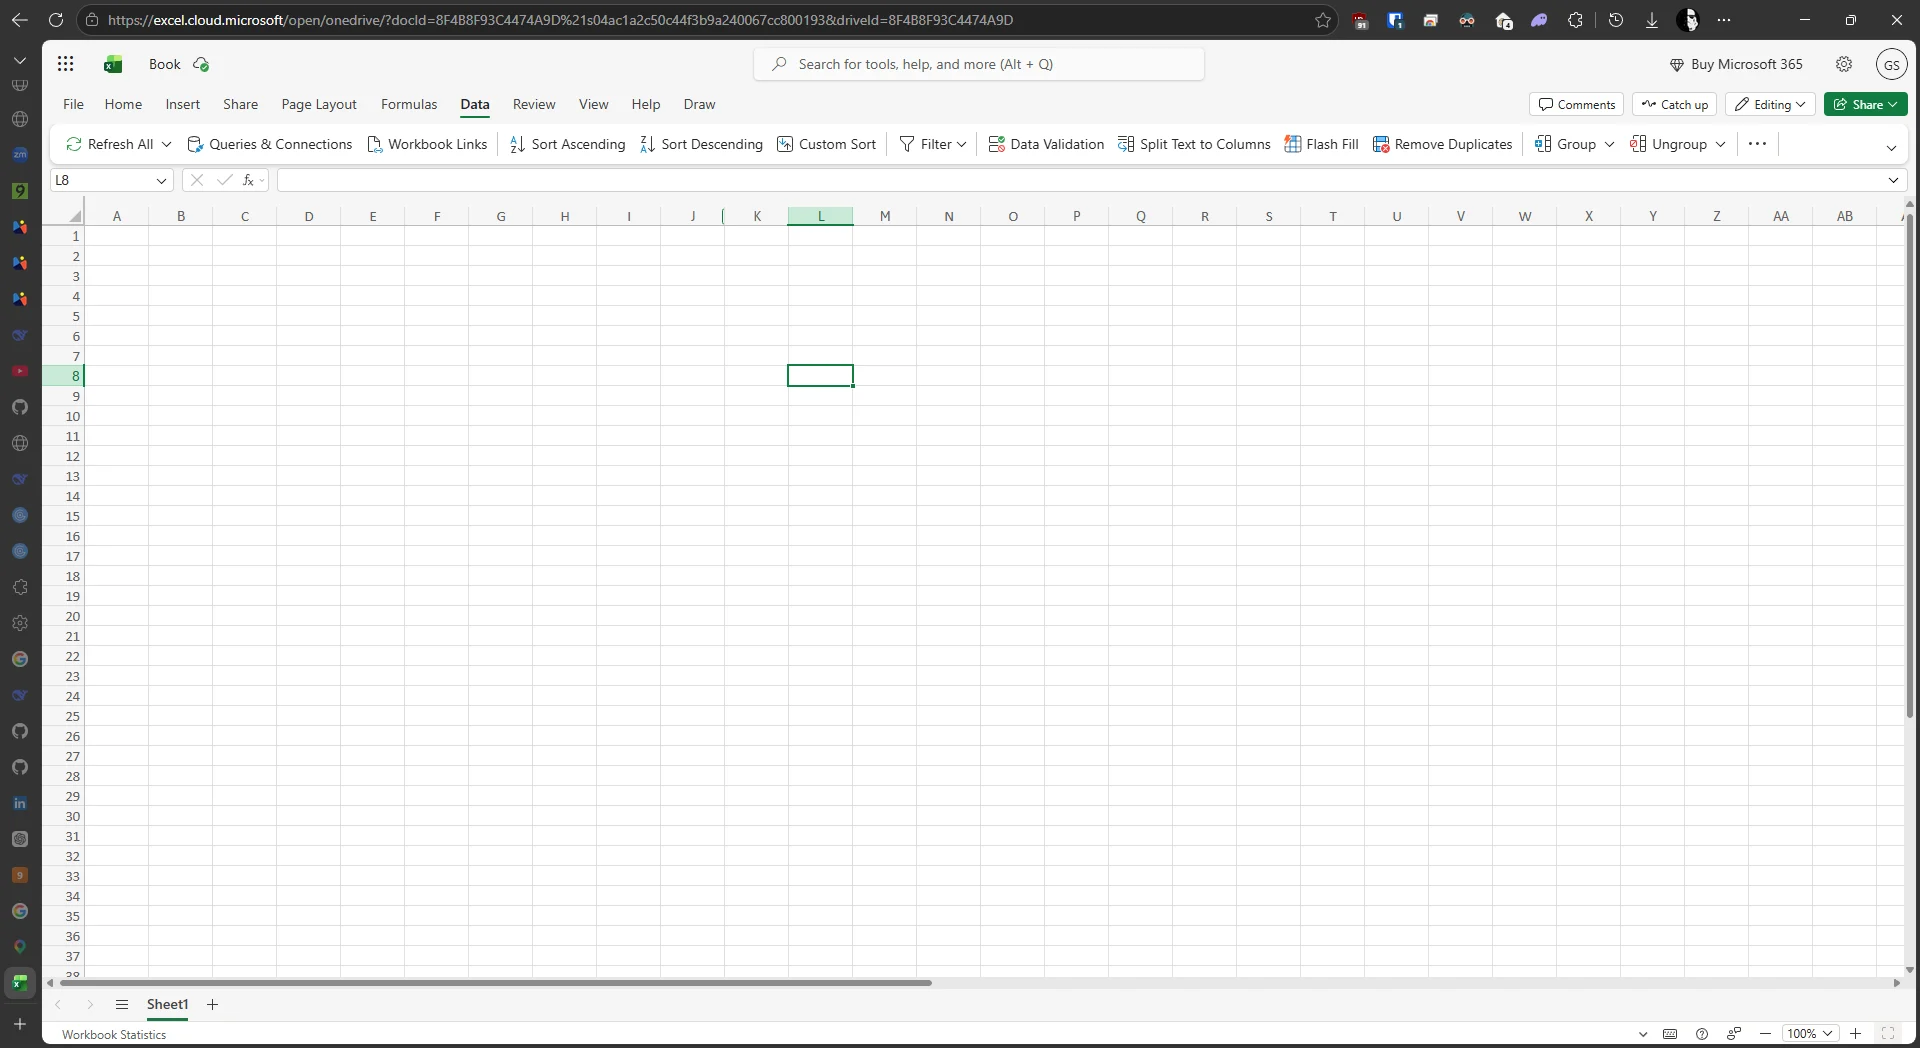Click the Excel logo icon
This screenshot has width=1920, height=1048.
point(113,64)
